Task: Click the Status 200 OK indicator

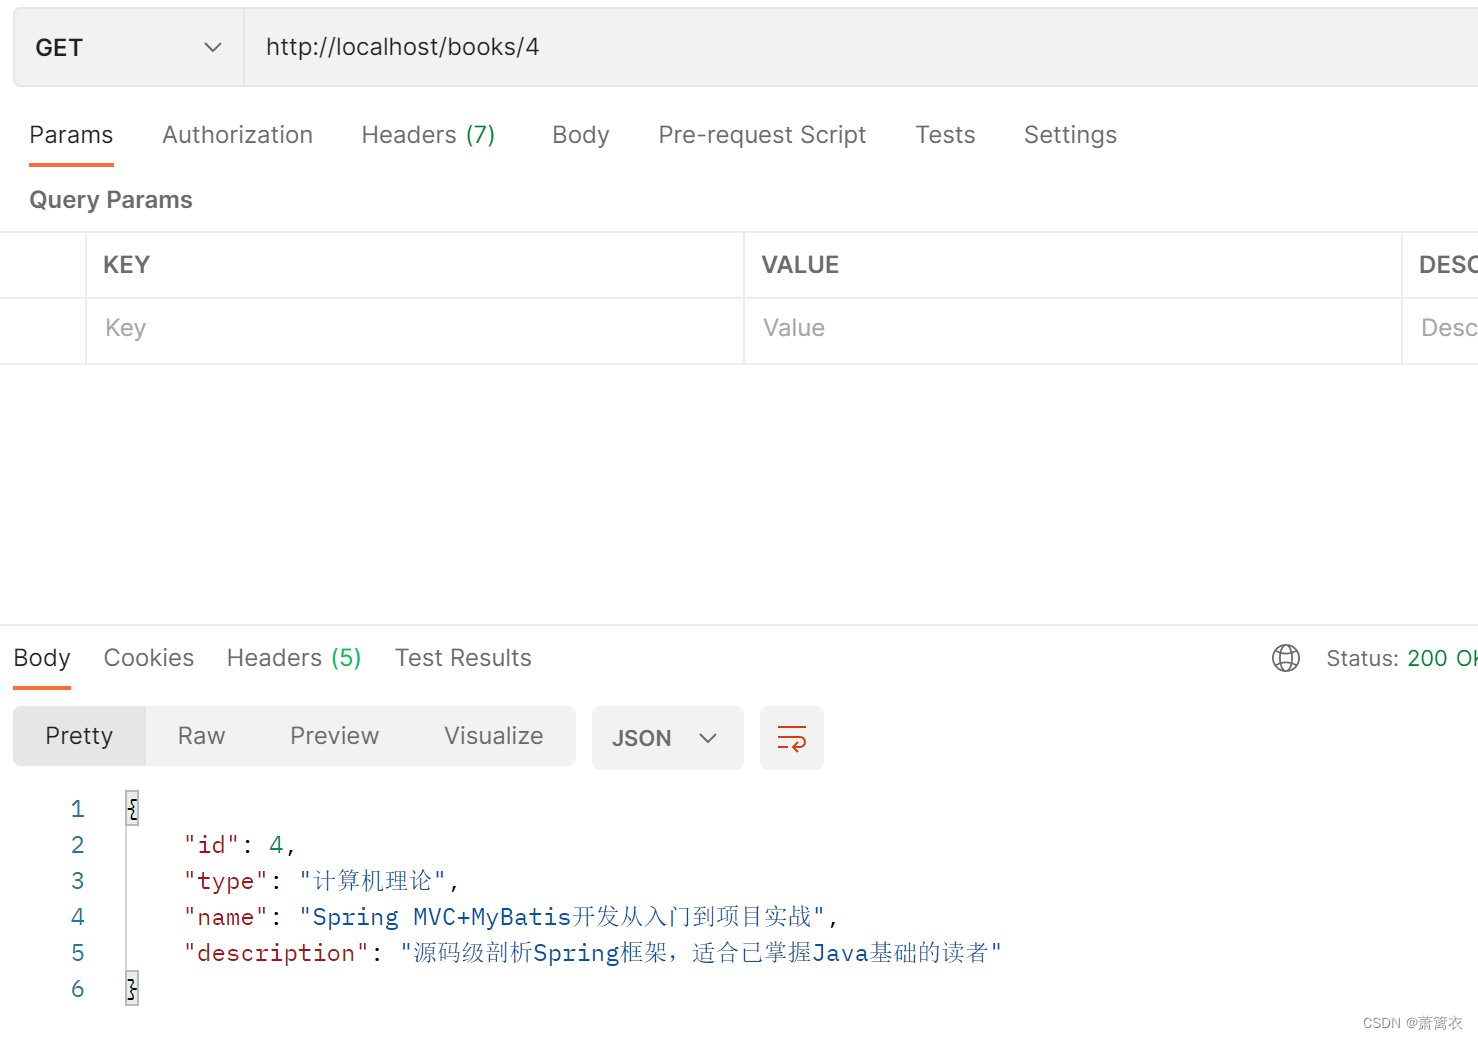Action: [x=1400, y=658]
